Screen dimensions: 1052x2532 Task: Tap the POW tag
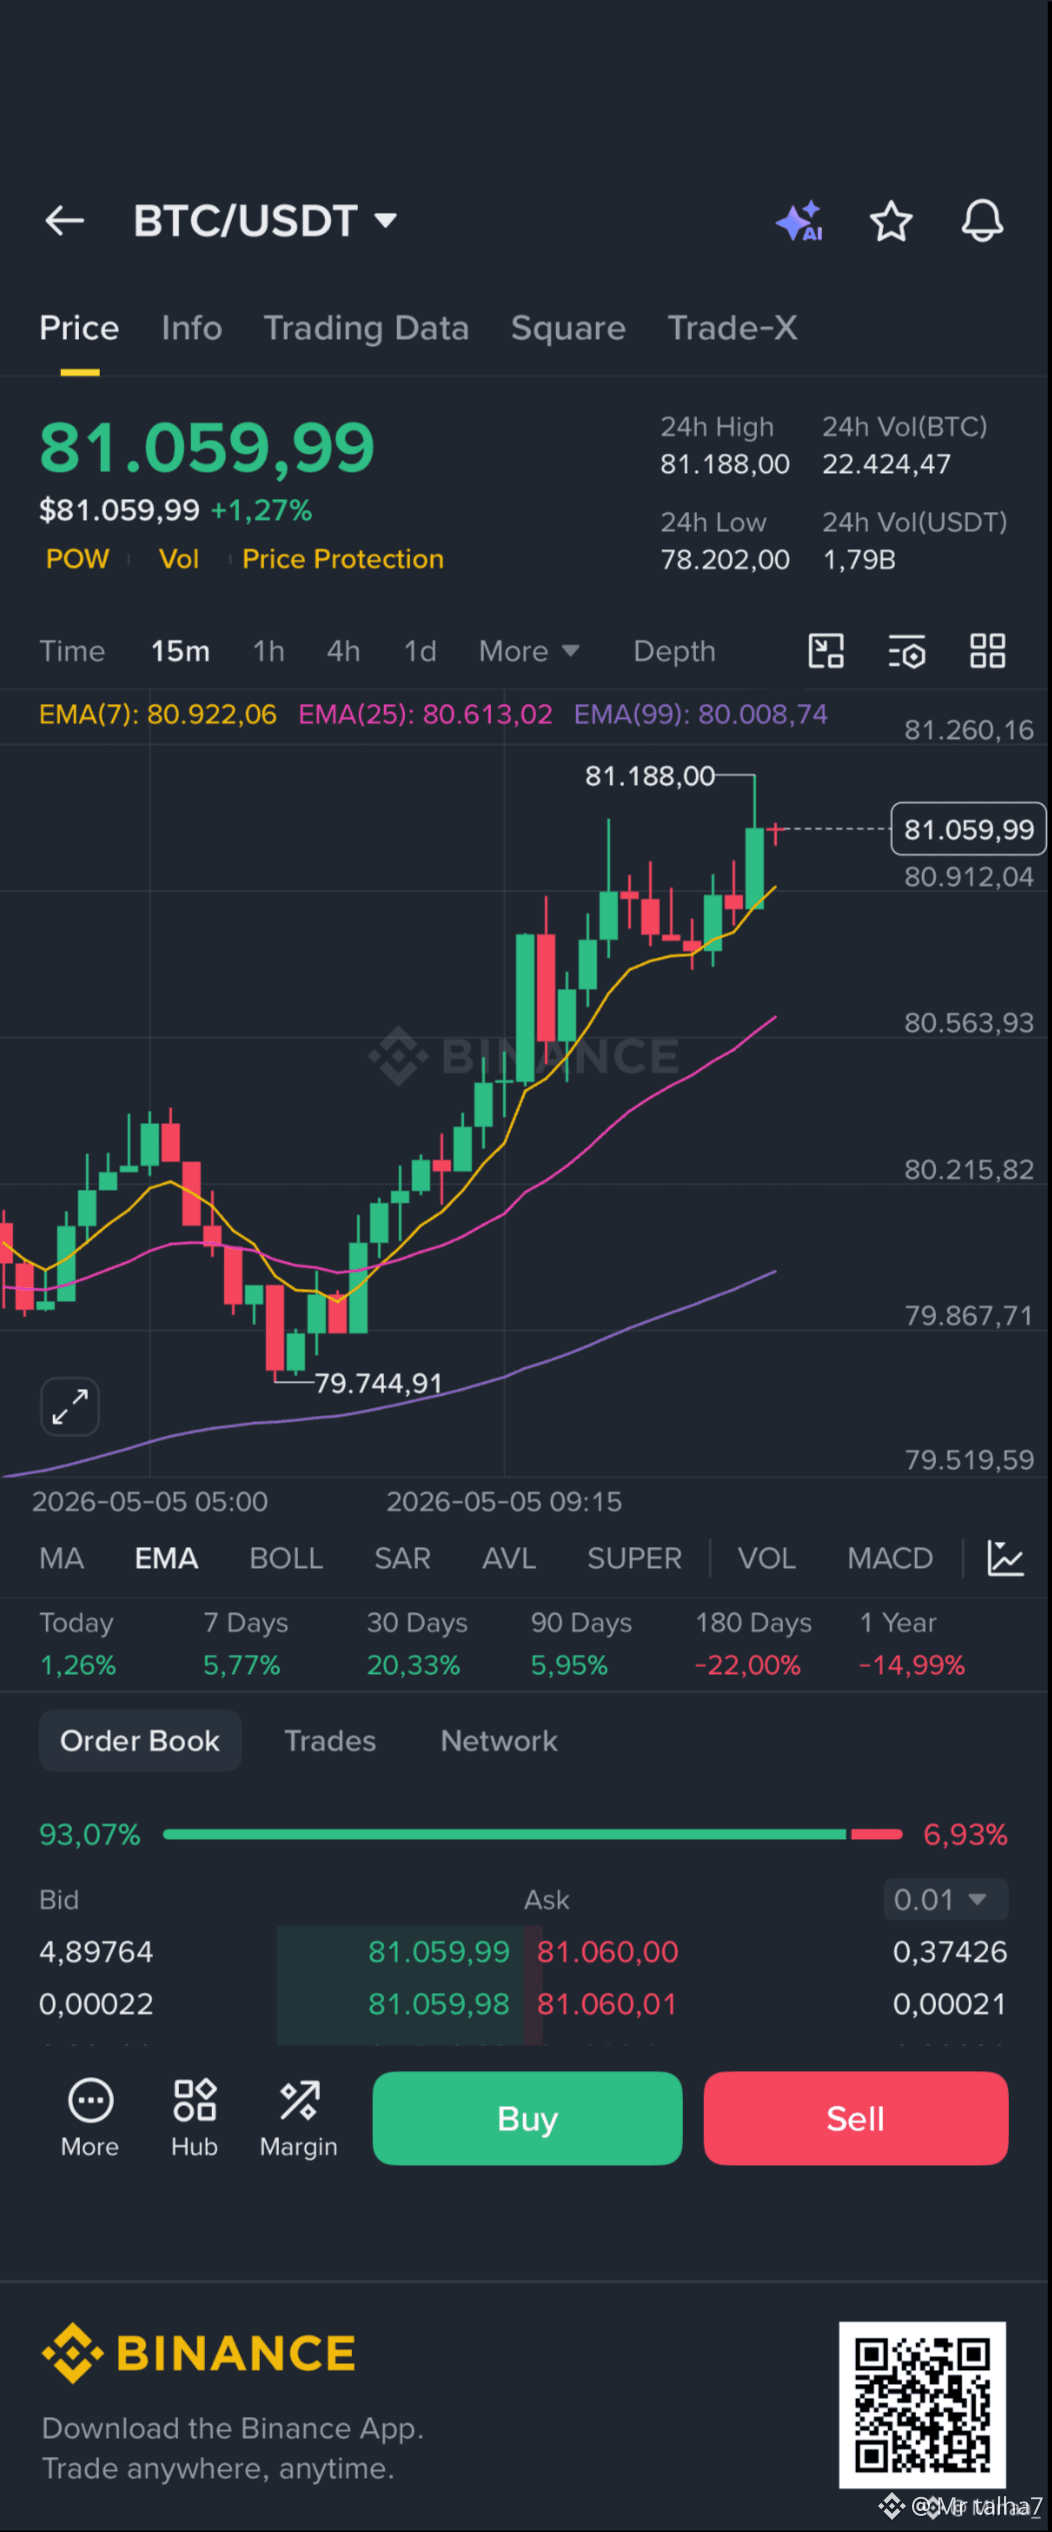pyautogui.click(x=77, y=559)
